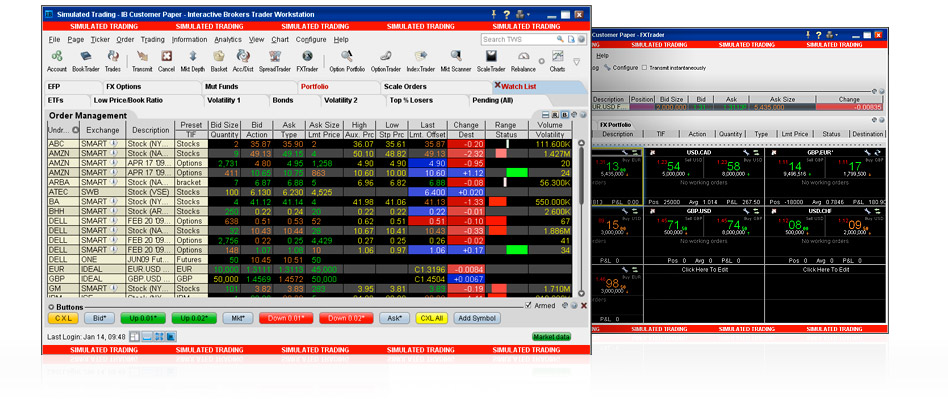Click the orange CXL button
948x405 pixels.
tap(63, 318)
